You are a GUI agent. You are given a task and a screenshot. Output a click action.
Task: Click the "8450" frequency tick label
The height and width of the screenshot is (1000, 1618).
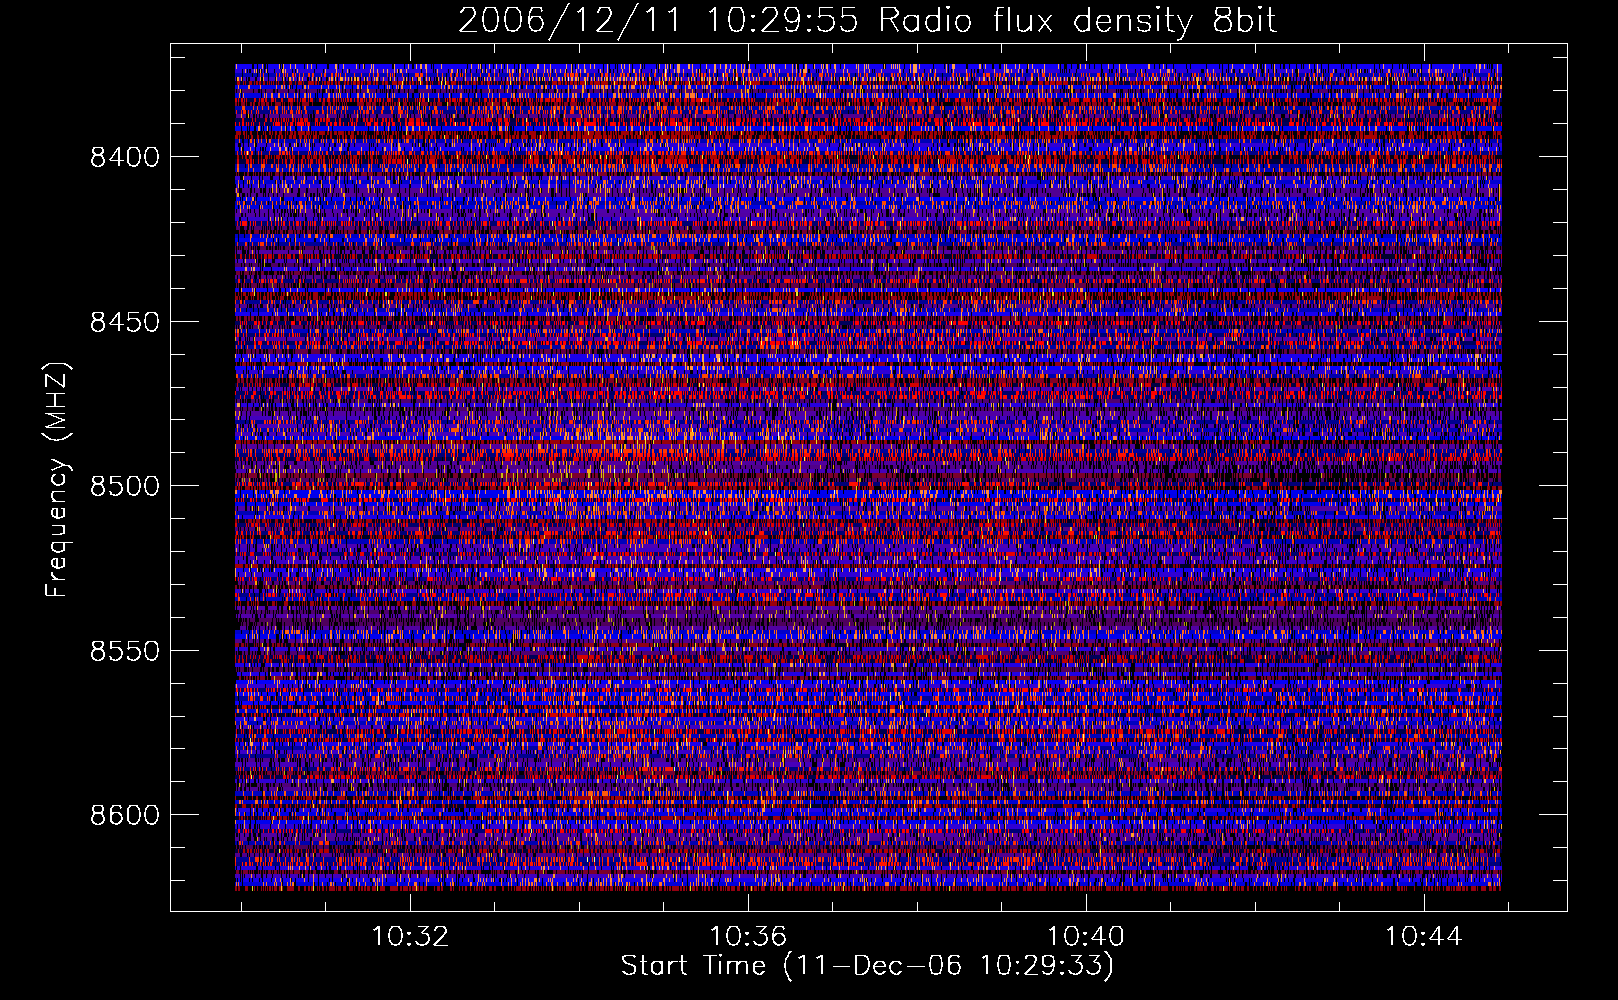coord(125,322)
